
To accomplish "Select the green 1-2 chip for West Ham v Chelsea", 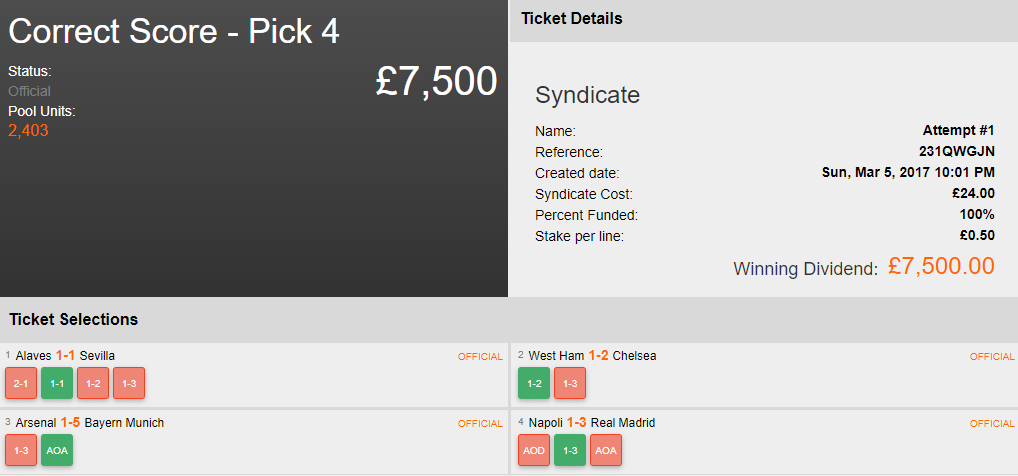I will (x=534, y=383).
